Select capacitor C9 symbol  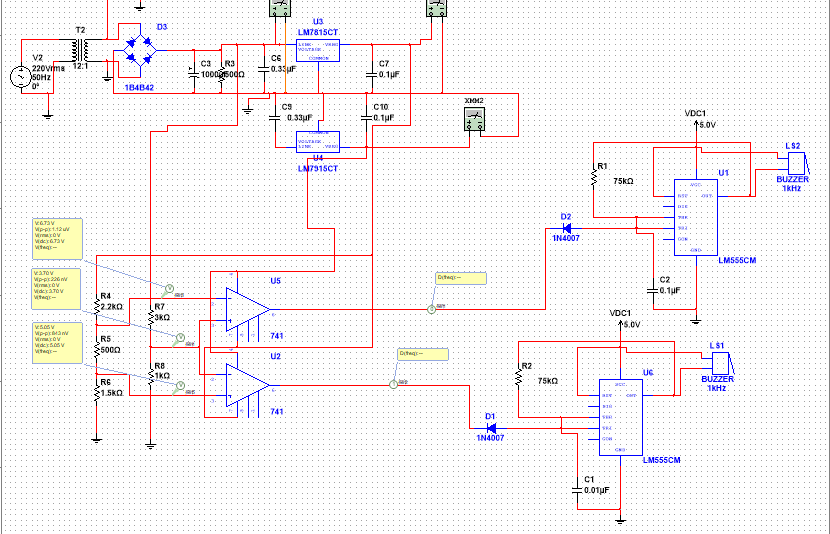pos(275,117)
